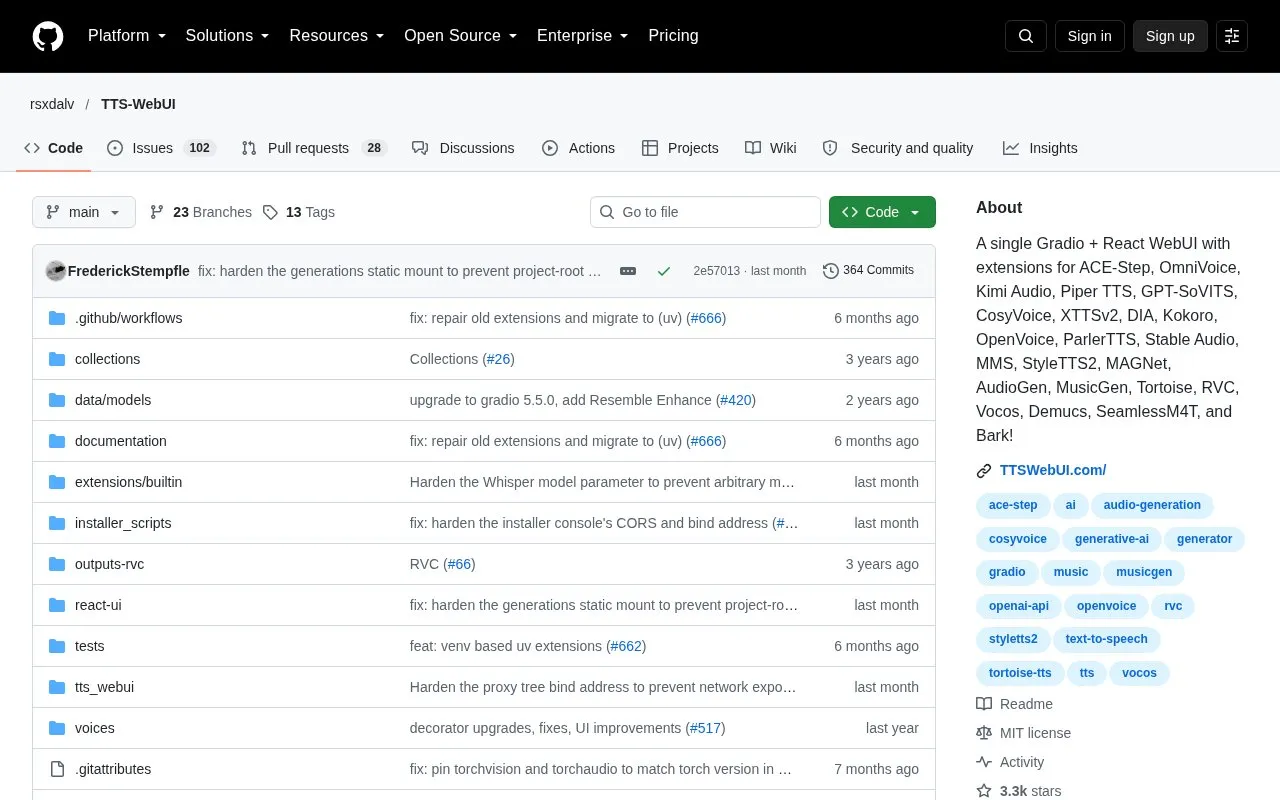Open the search magnifier button

pyautogui.click(x=1026, y=36)
